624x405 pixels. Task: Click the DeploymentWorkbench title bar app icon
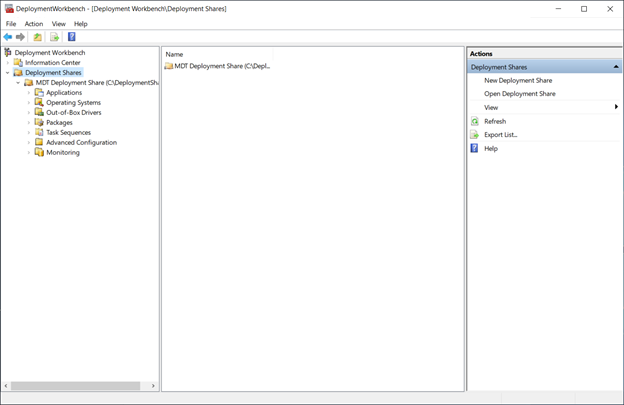pos(9,8)
